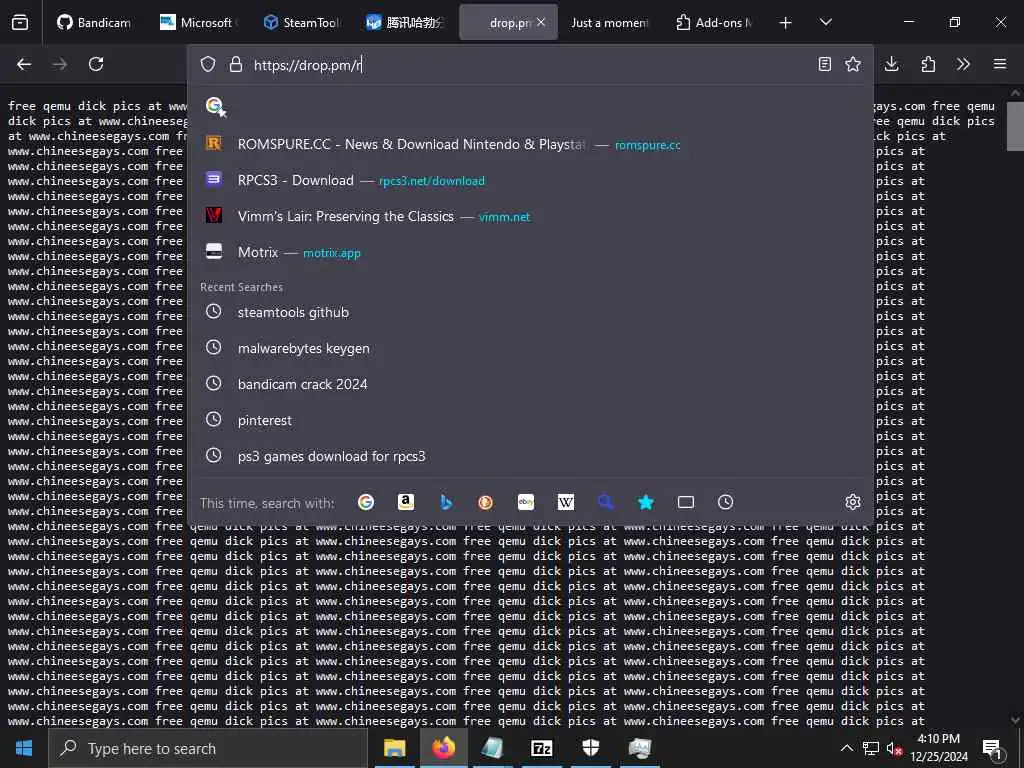Reload the current page
1024x768 pixels.
point(96,64)
